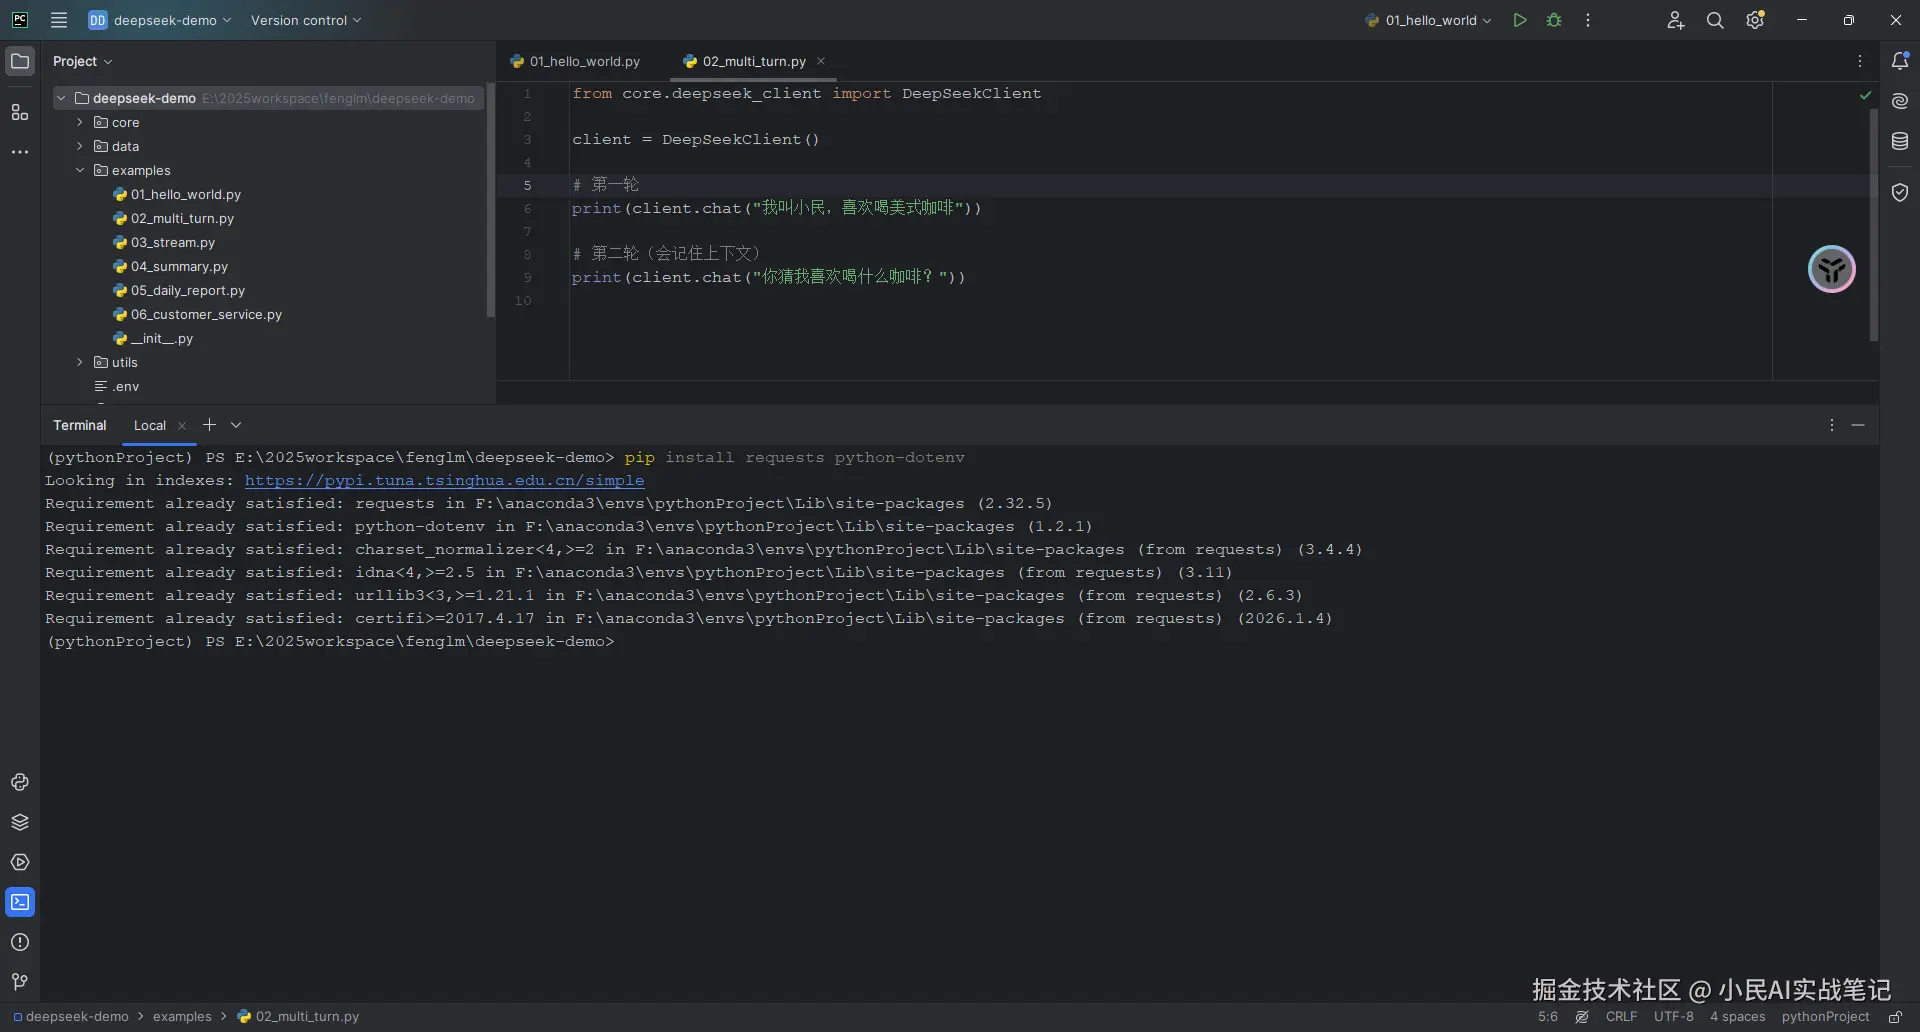Click the Terminal panel title

tap(80, 425)
